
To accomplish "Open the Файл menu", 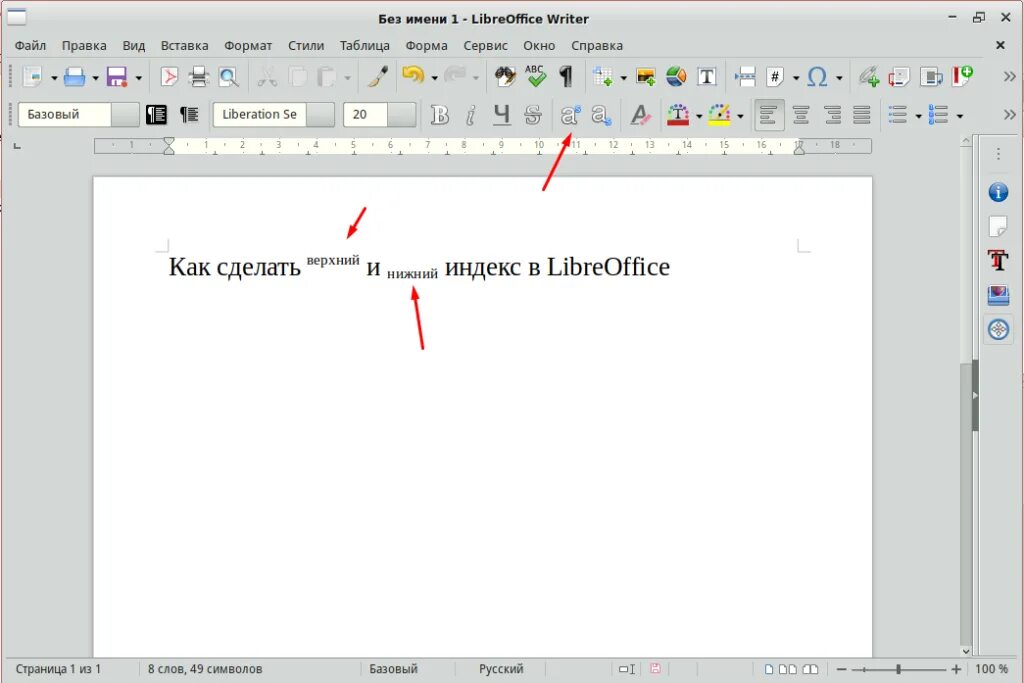I will pyautogui.click(x=31, y=46).
